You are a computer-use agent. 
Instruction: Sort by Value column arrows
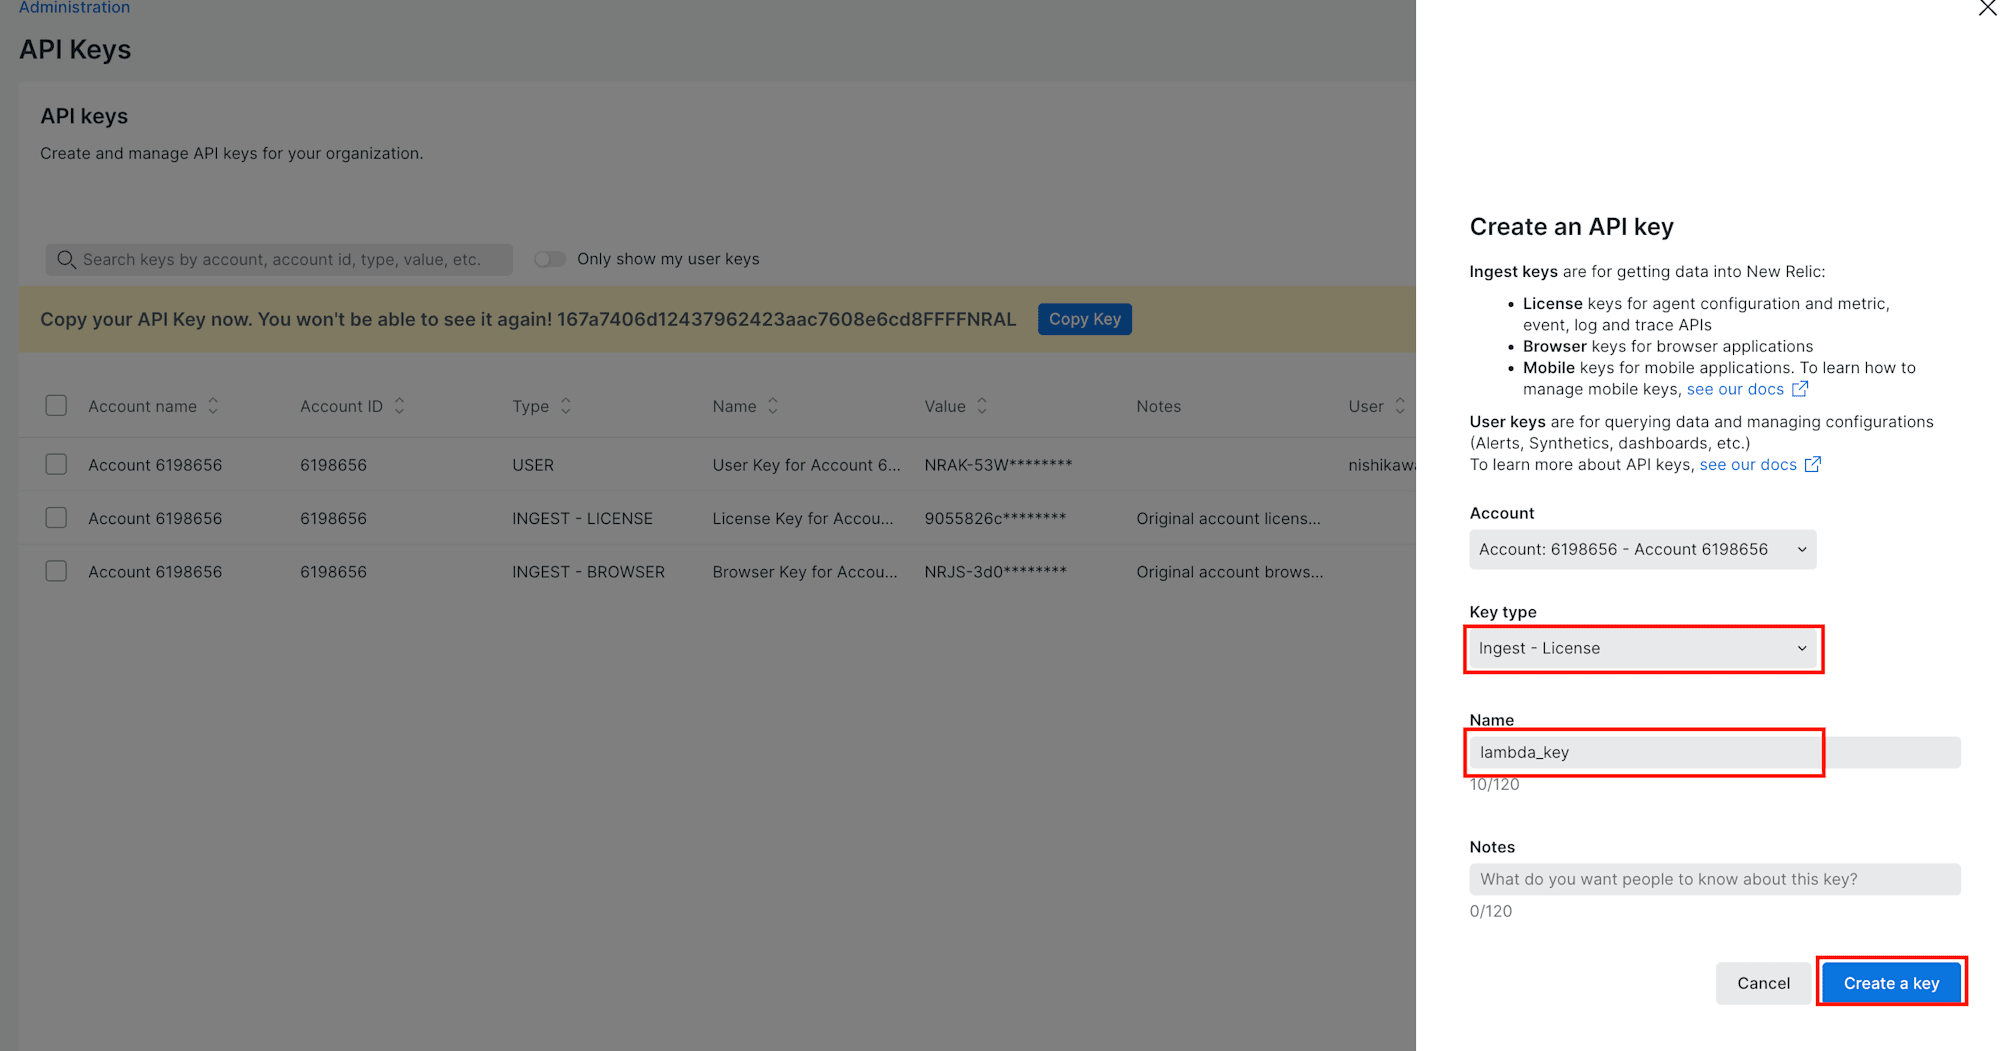(982, 406)
